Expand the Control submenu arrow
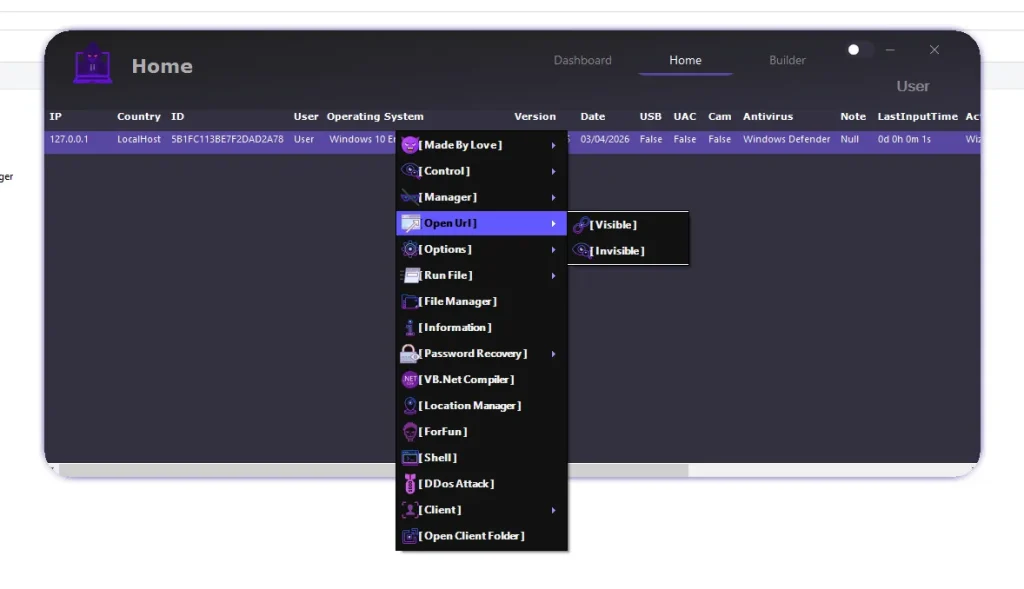Image resolution: width=1024 pixels, height=589 pixels. tap(553, 172)
